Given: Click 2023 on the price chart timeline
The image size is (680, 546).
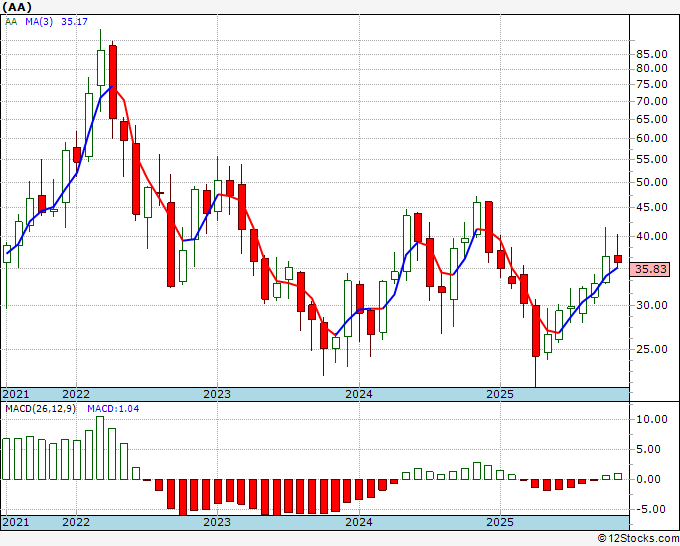Looking at the screenshot, I should tap(217, 394).
